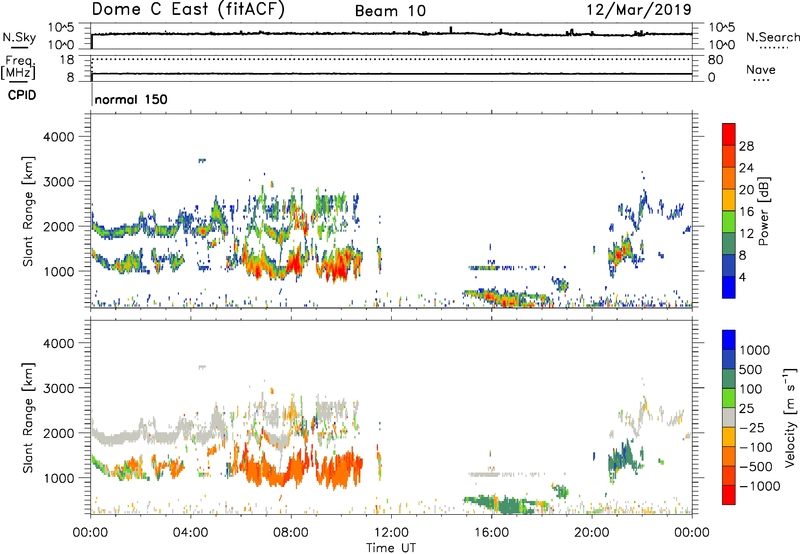This screenshot has width=800, height=554.
Task: Select the '12:00' time tick label
Action: pos(391,533)
